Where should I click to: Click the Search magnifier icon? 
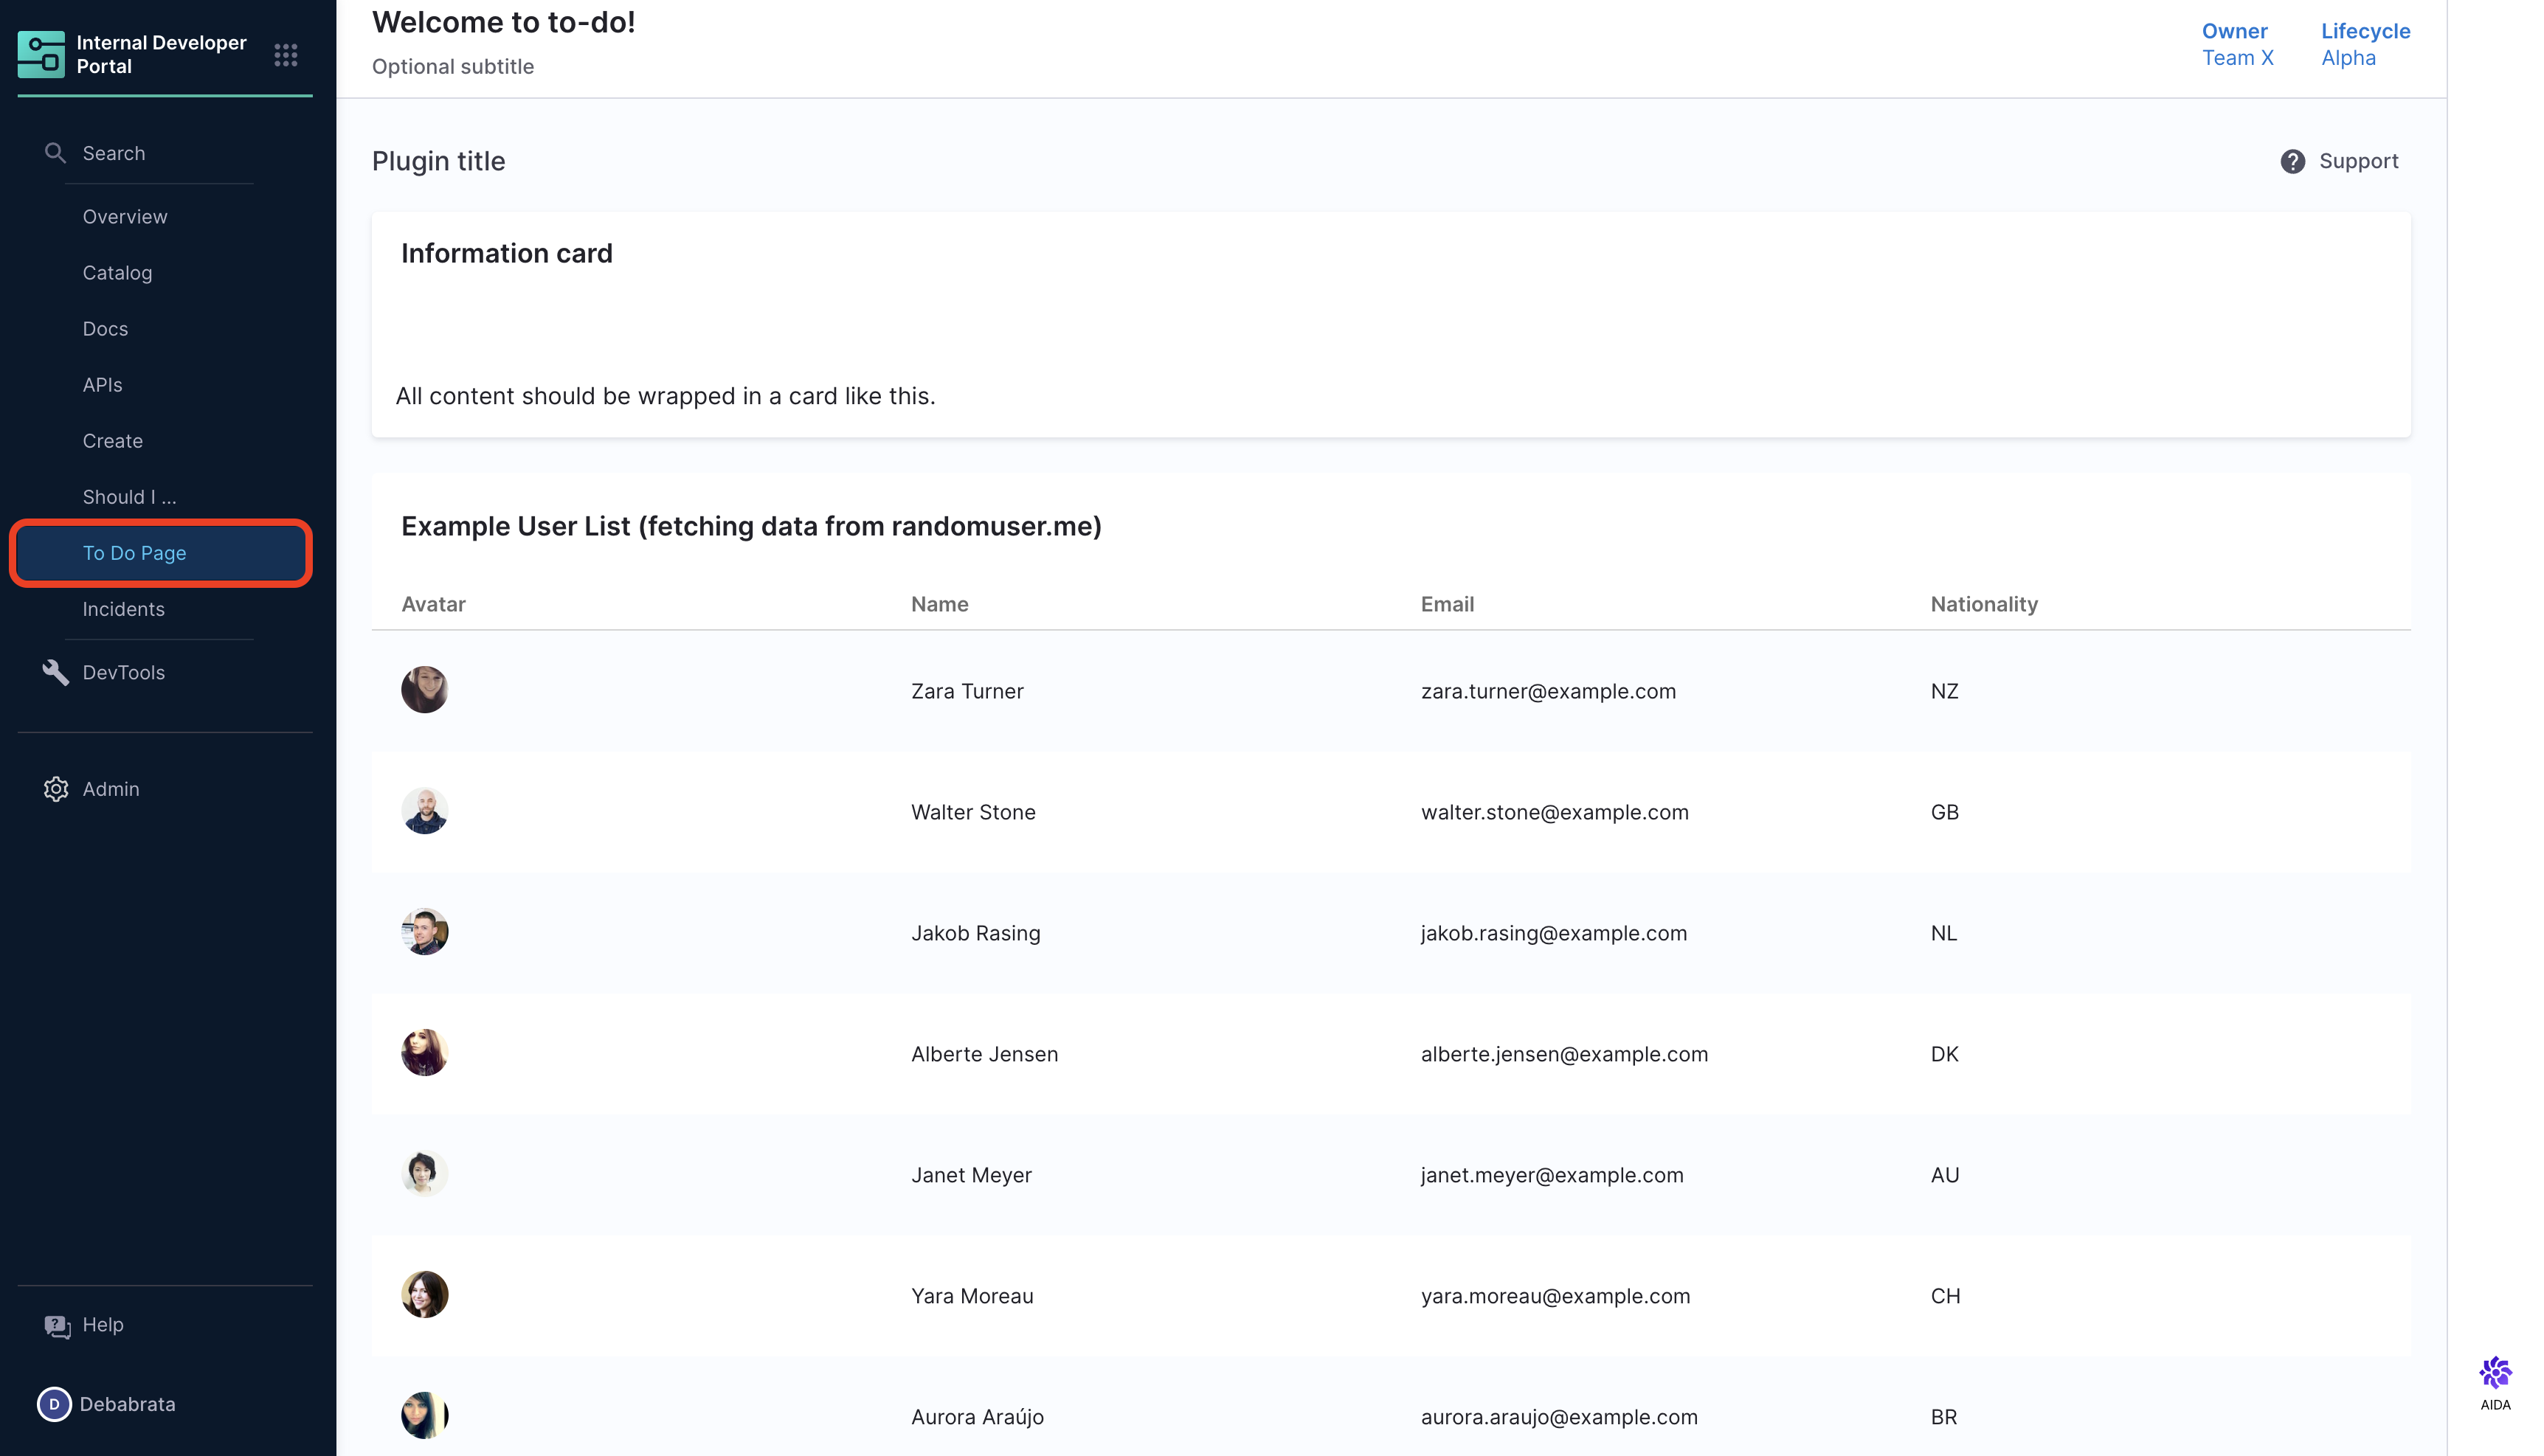[x=55, y=153]
